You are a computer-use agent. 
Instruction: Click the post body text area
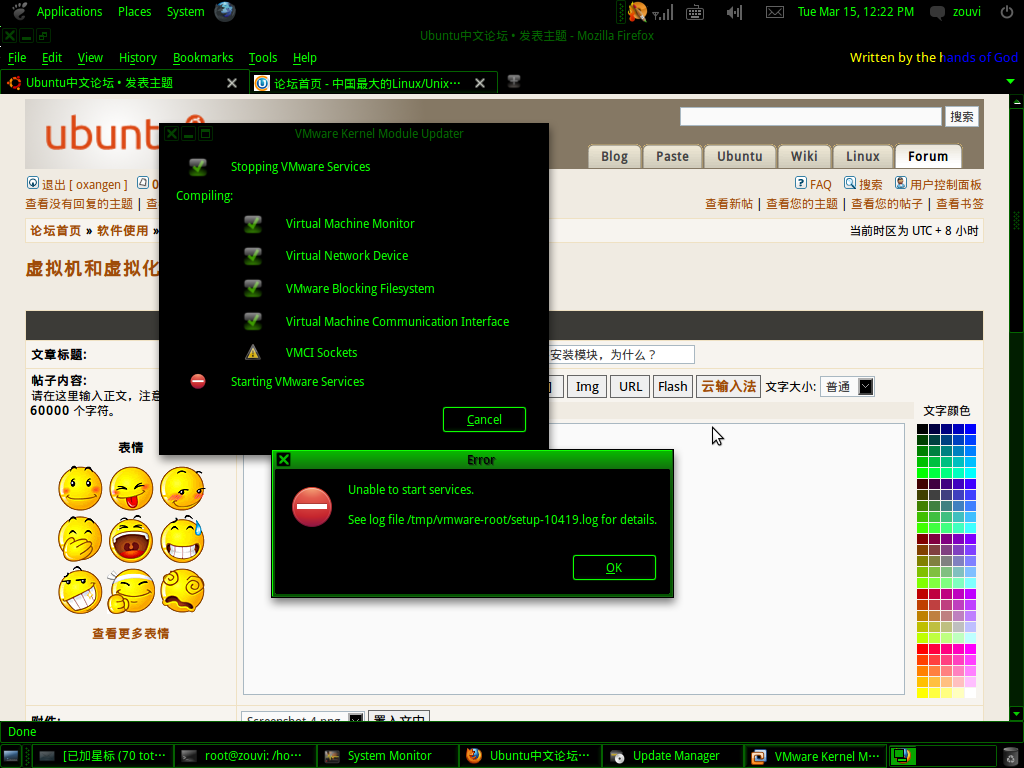coord(573,559)
